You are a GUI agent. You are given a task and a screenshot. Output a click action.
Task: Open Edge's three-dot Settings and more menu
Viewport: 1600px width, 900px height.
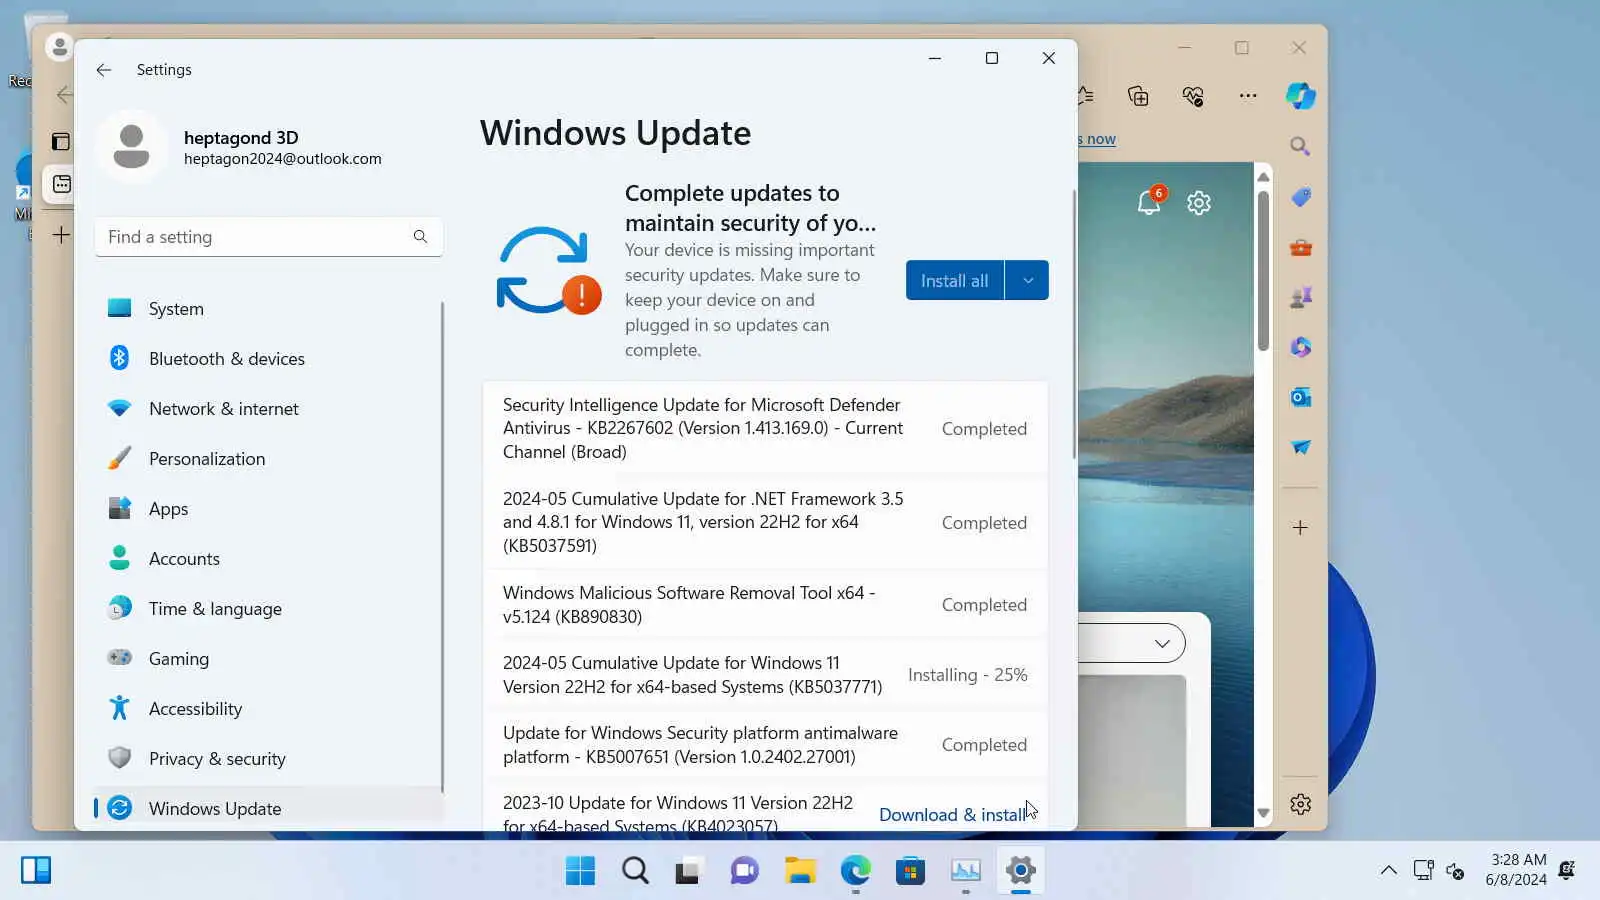(1248, 96)
